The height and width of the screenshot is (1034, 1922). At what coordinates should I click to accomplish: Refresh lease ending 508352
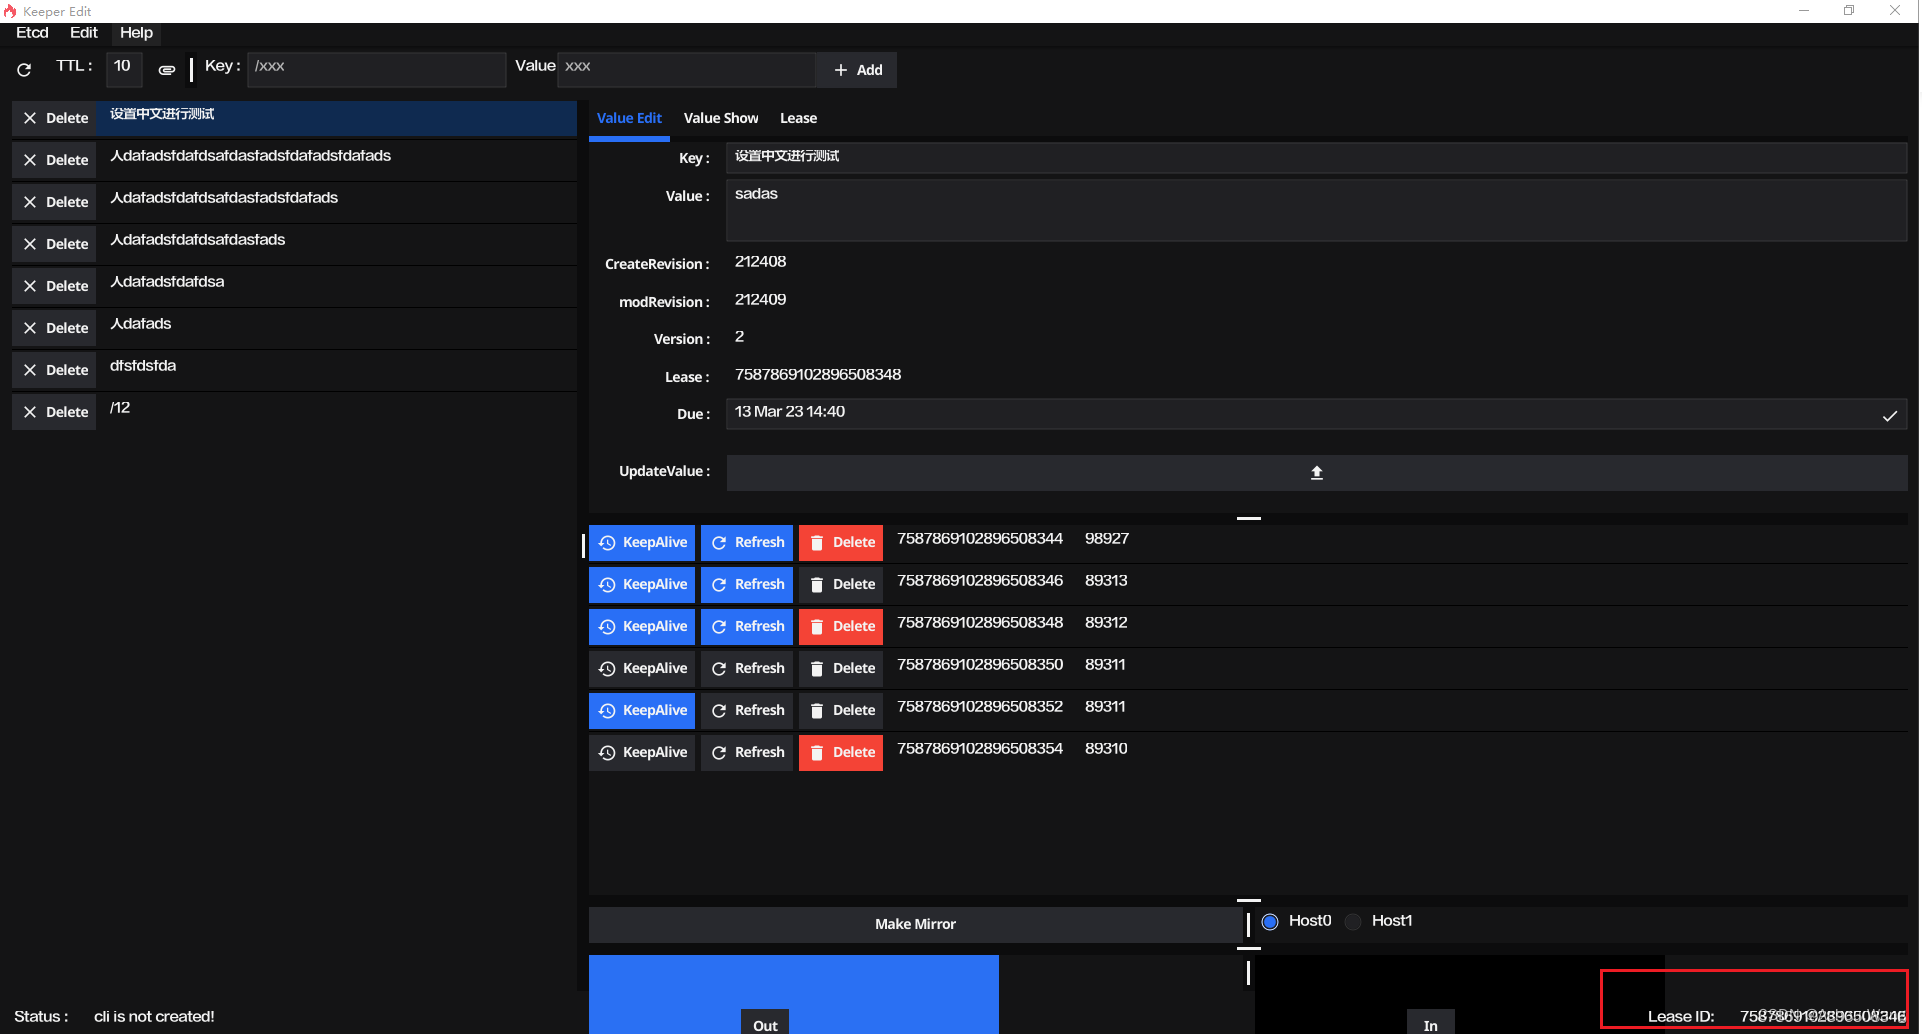point(747,711)
